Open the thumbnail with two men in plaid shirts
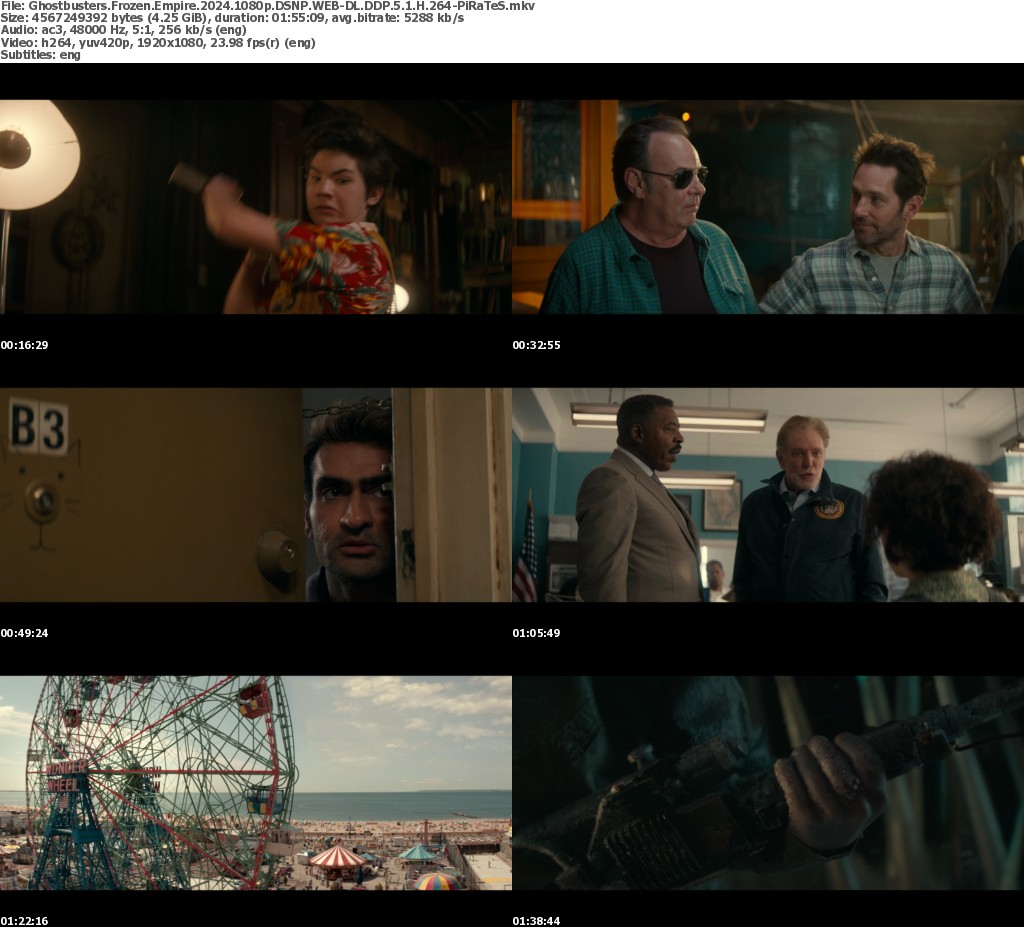 (x=767, y=207)
